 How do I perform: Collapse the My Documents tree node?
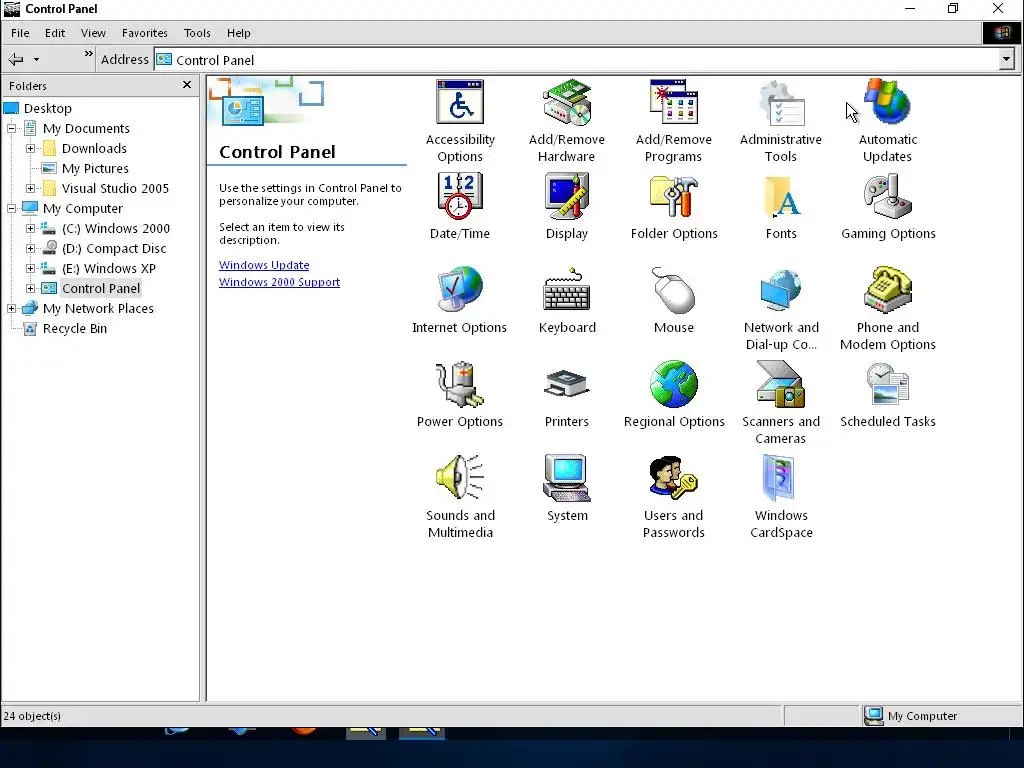click(12, 129)
